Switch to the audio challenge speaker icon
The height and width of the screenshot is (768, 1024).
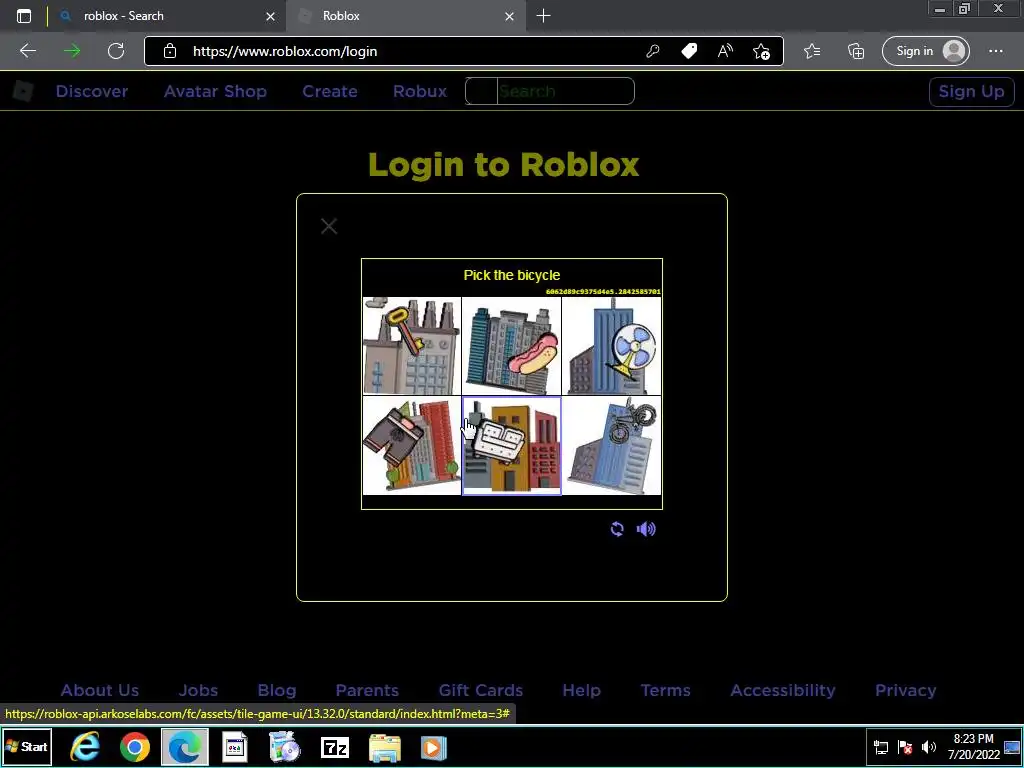pyautogui.click(x=646, y=529)
